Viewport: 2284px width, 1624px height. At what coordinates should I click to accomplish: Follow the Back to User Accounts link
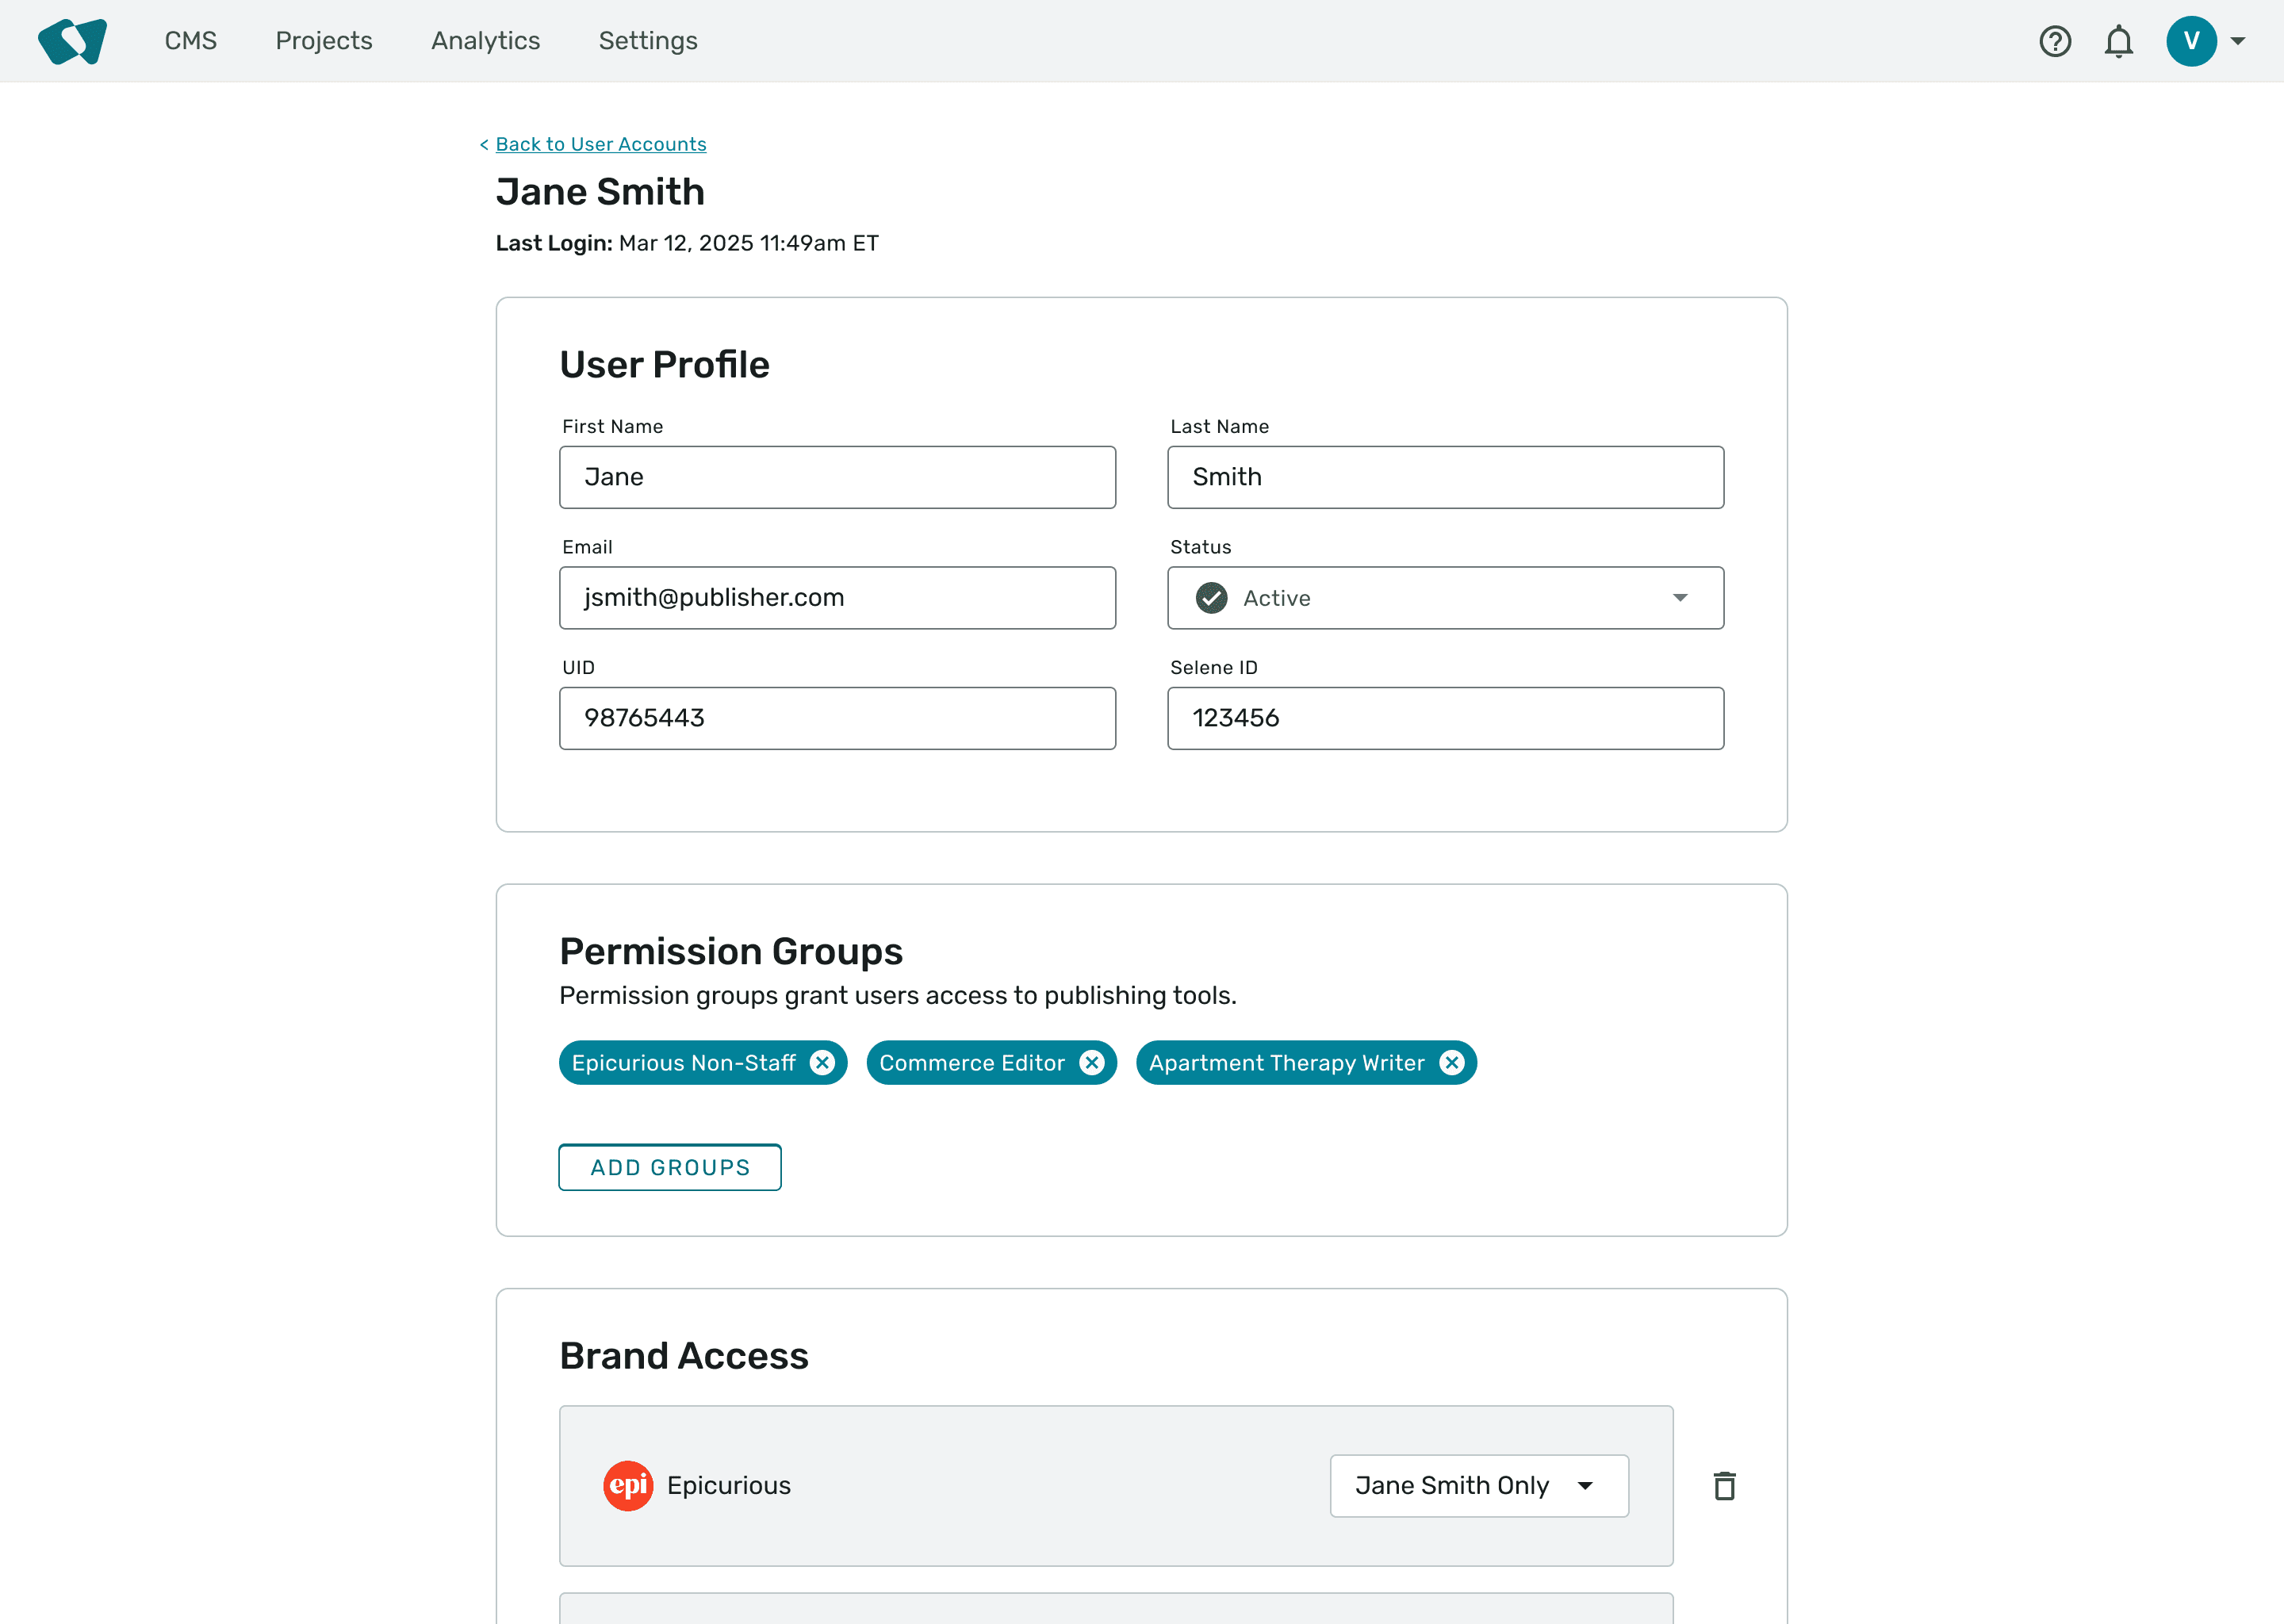pos(601,144)
